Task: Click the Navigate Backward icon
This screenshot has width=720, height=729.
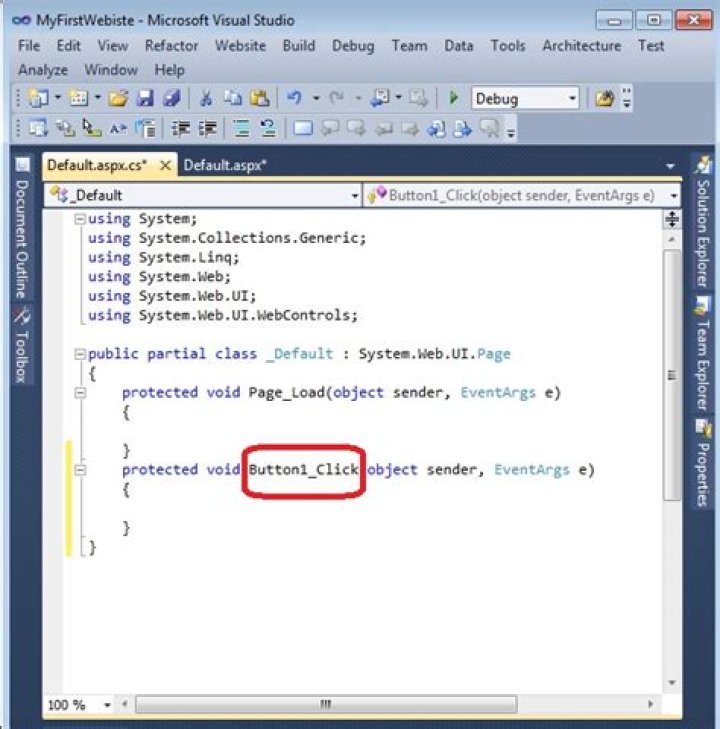Action: click(x=379, y=98)
